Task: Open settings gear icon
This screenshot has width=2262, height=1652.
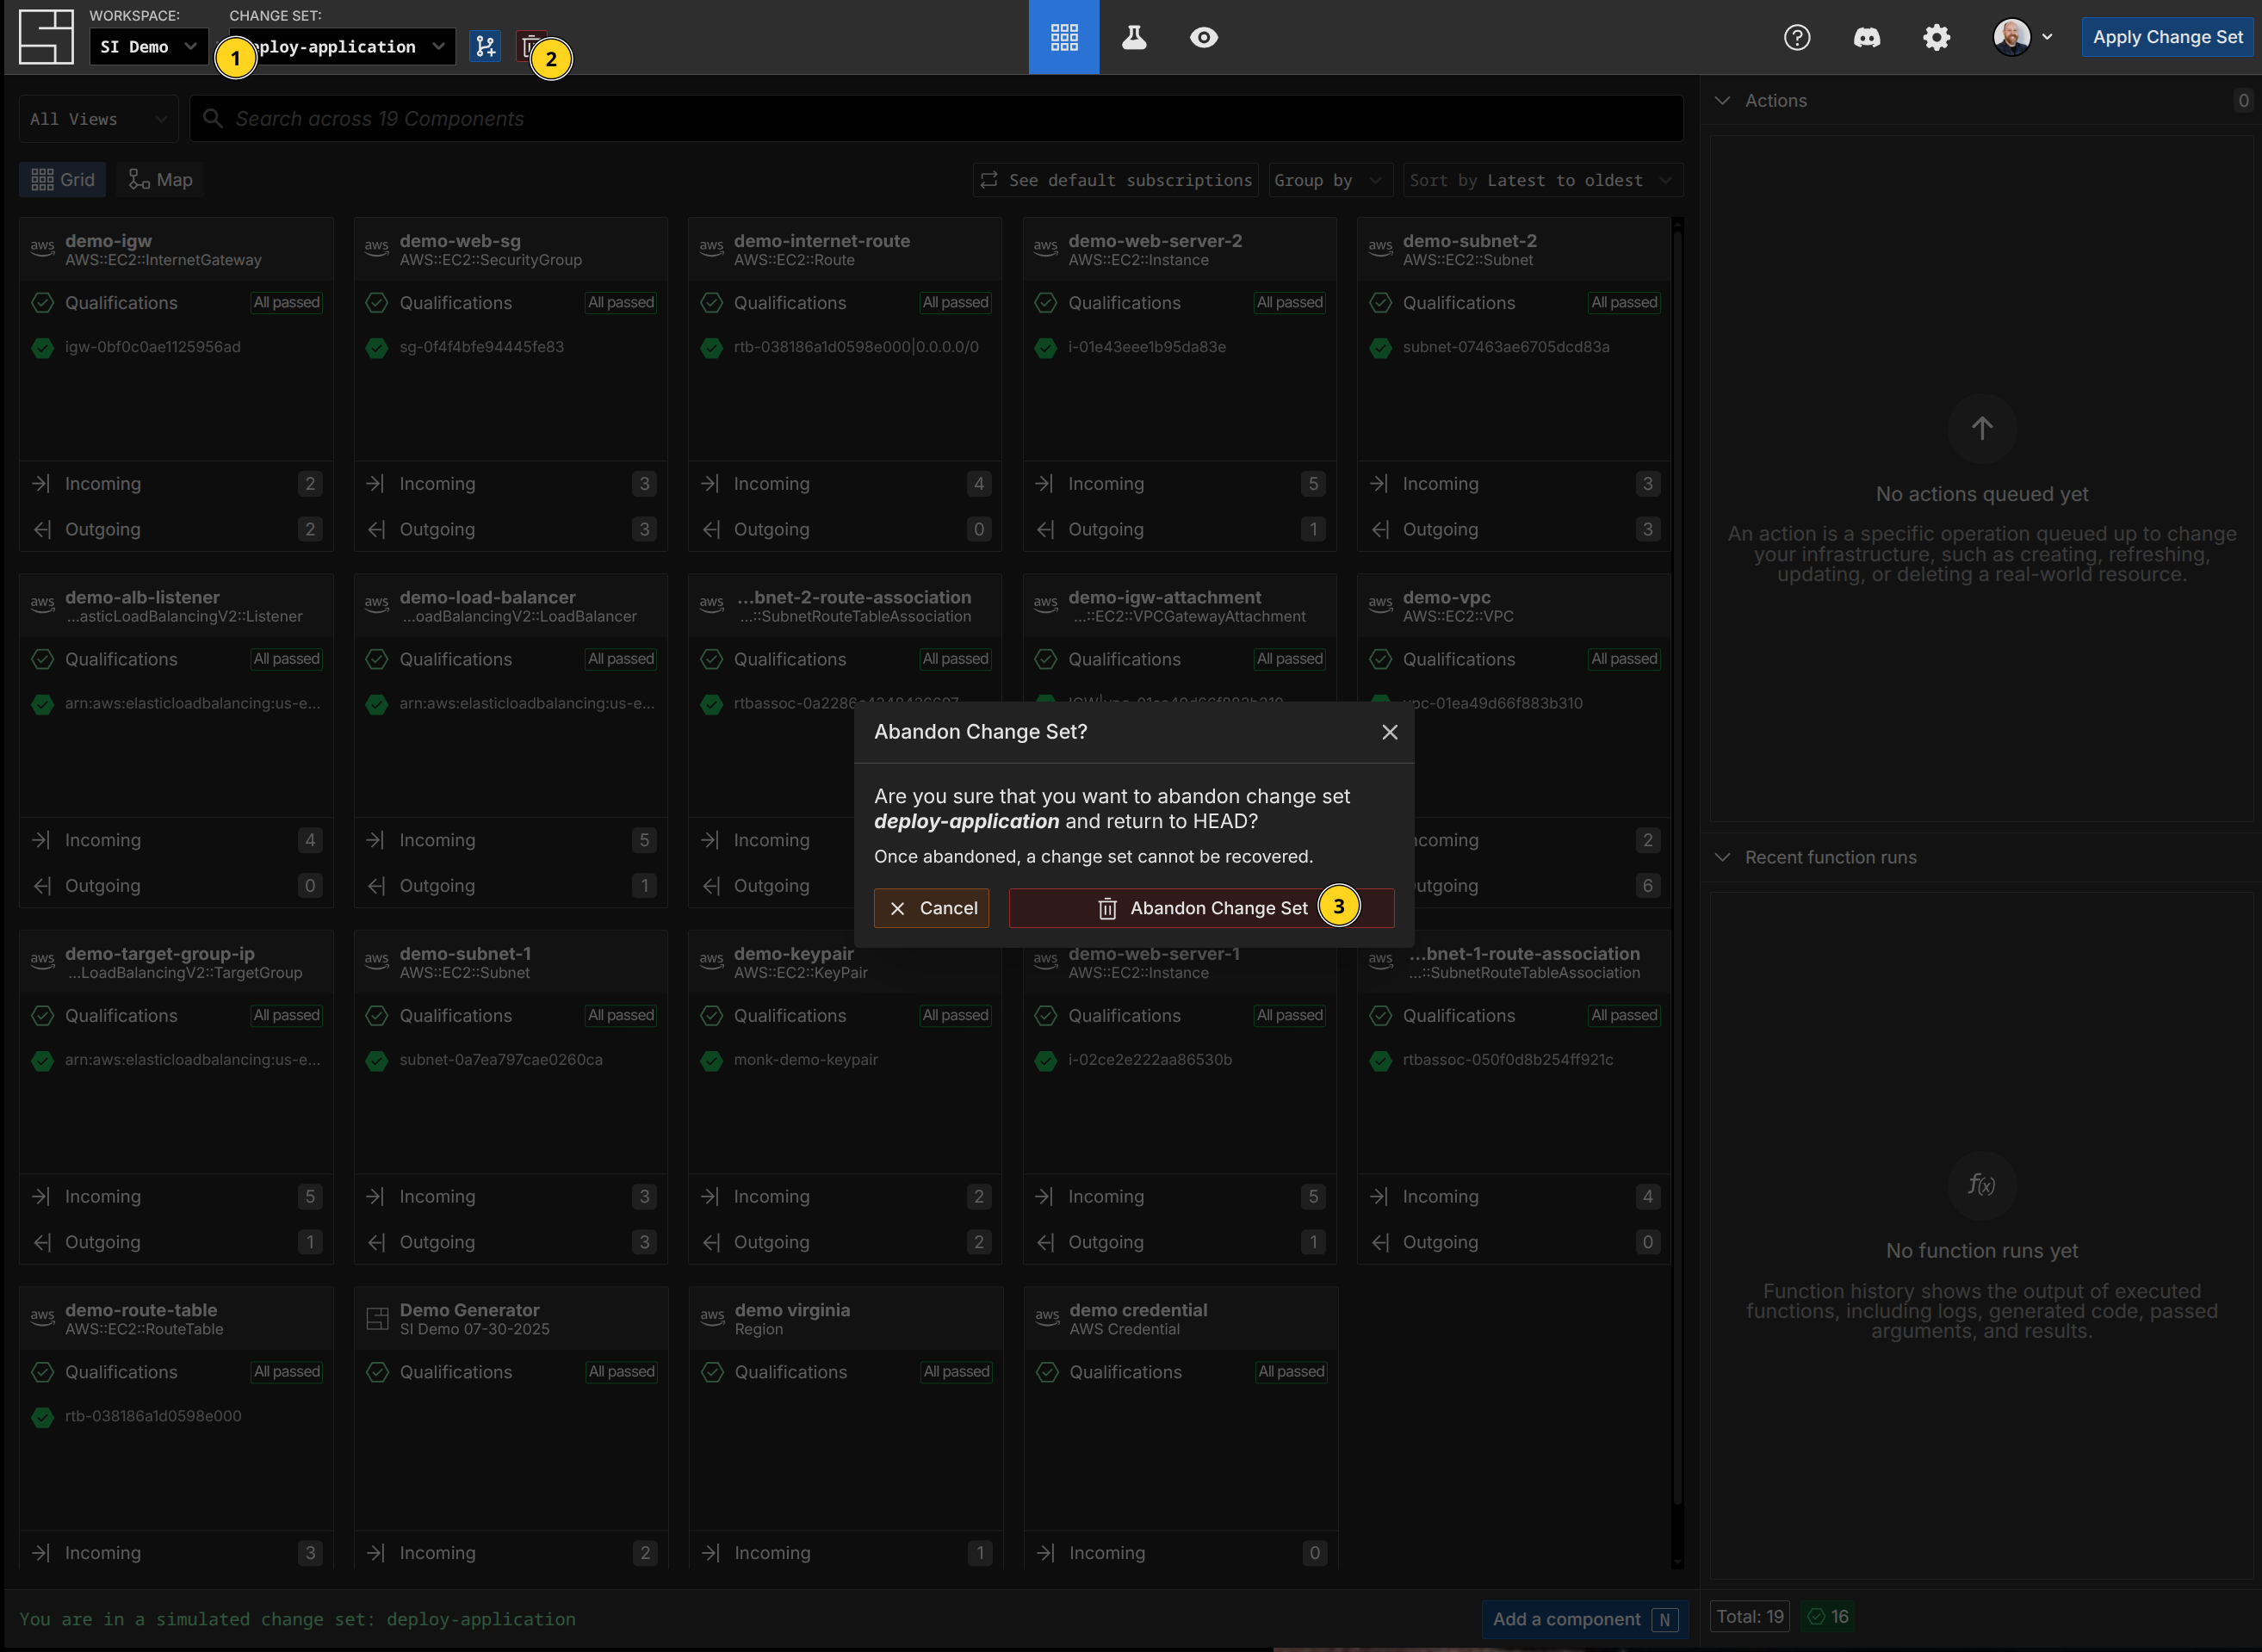Action: [1936, 37]
